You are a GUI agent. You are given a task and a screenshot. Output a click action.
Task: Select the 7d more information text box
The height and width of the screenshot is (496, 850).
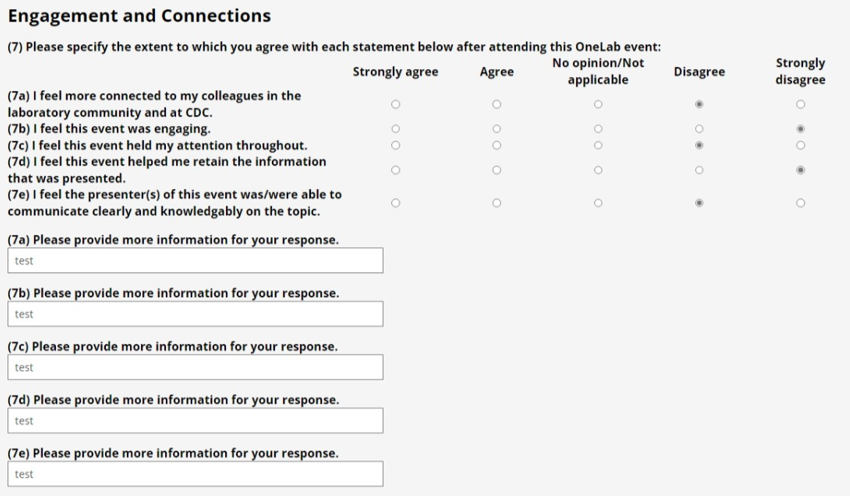195,421
